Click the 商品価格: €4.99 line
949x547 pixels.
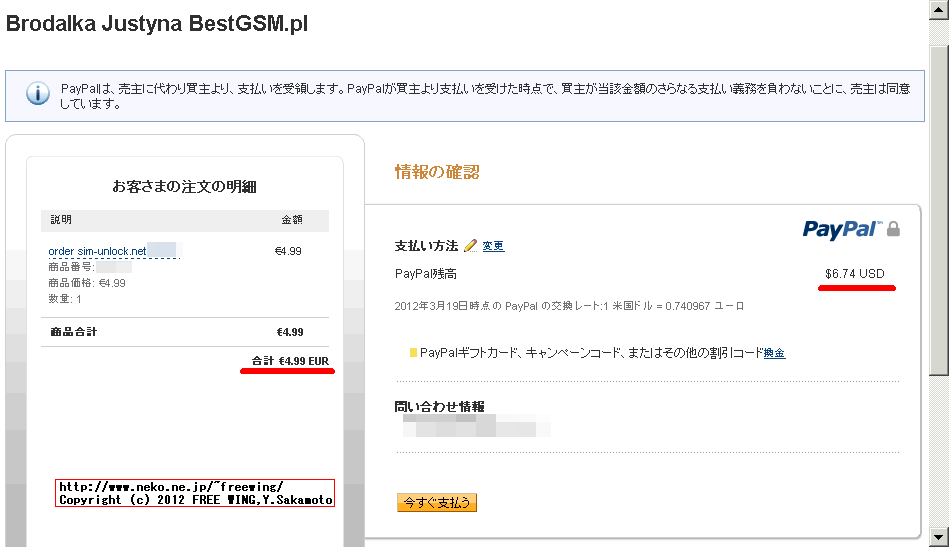click(87, 283)
